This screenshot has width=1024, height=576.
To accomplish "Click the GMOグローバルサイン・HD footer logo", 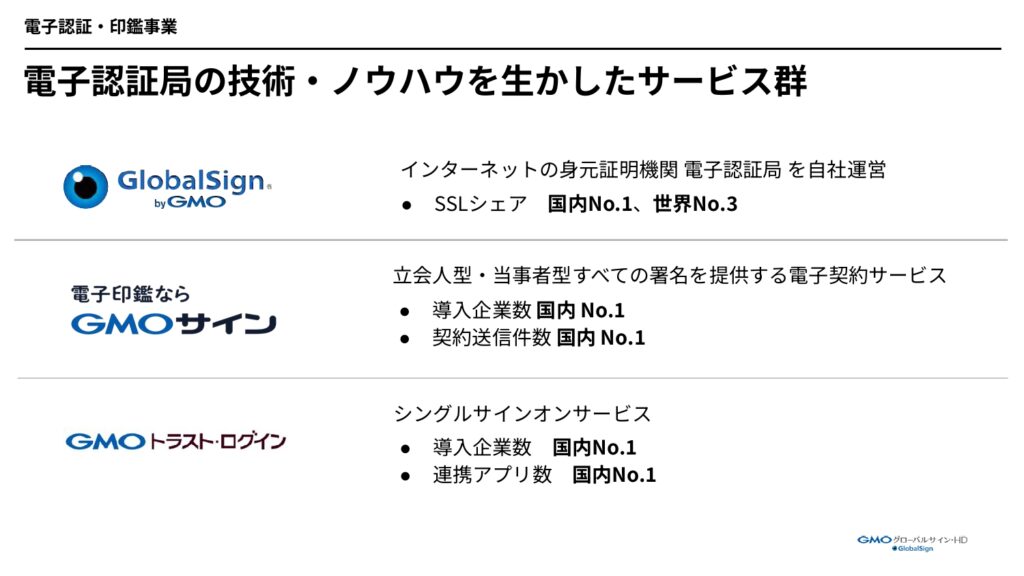I will click(912, 540).
